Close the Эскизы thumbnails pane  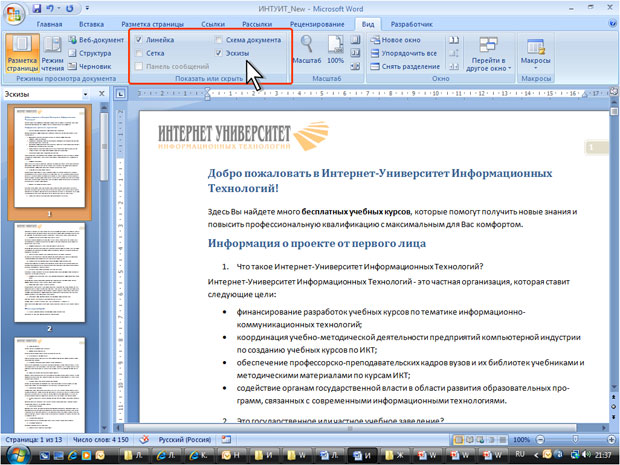(x=102, y=94)
